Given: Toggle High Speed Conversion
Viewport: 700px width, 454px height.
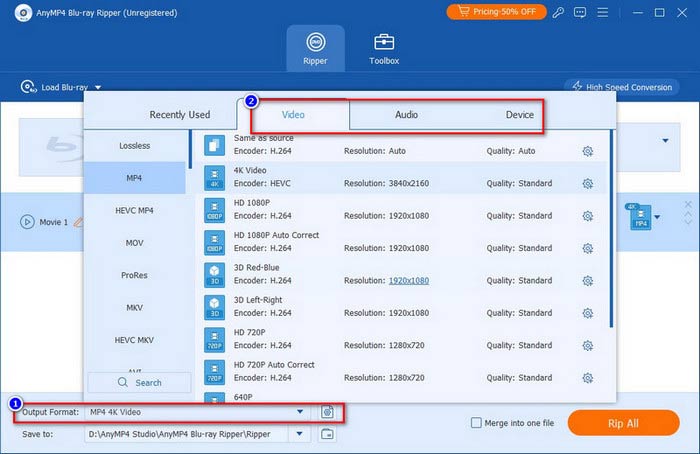Looking at the screenshot, I should [622, 87].
